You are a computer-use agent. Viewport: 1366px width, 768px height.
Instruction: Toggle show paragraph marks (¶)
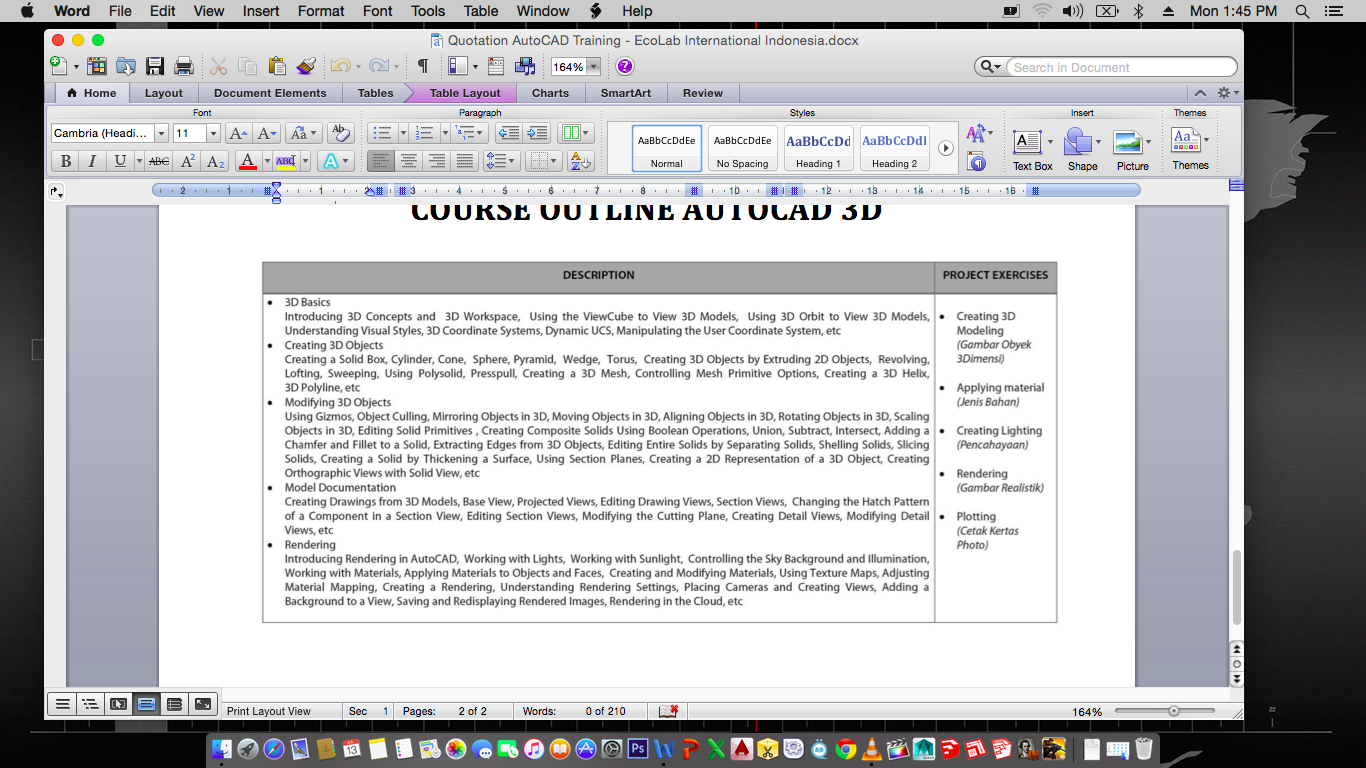coord(422,67)
